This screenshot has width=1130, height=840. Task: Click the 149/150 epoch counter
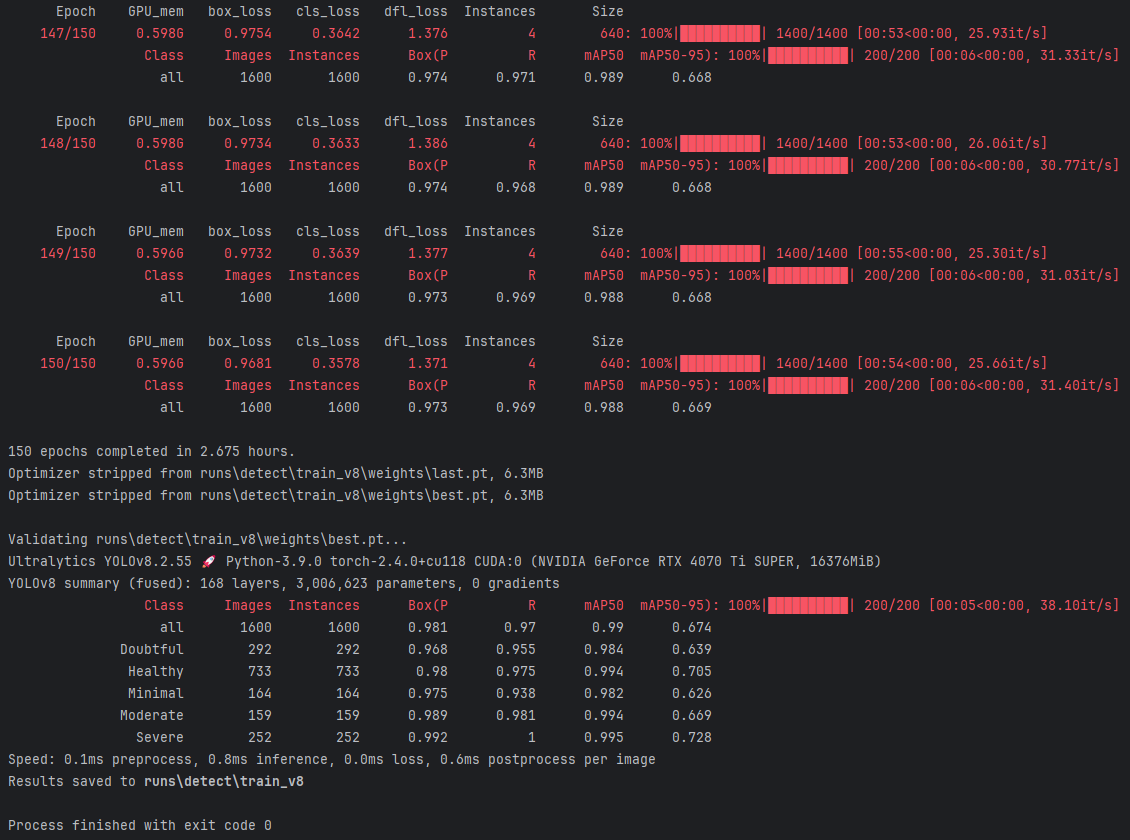(x=68, y=253)
